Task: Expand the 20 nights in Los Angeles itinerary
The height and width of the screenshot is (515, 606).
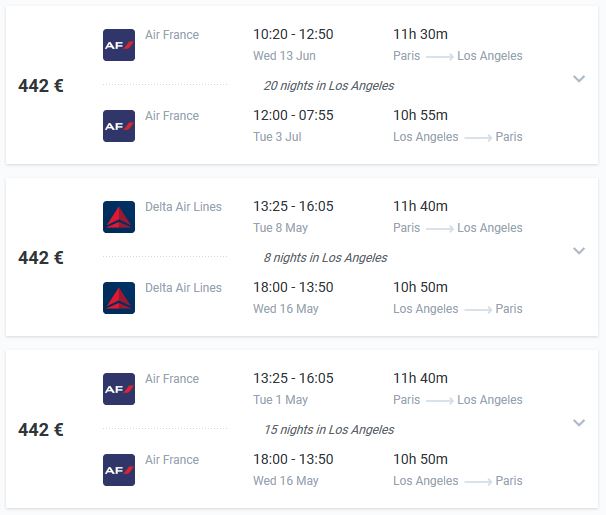Action: [579, 79]
